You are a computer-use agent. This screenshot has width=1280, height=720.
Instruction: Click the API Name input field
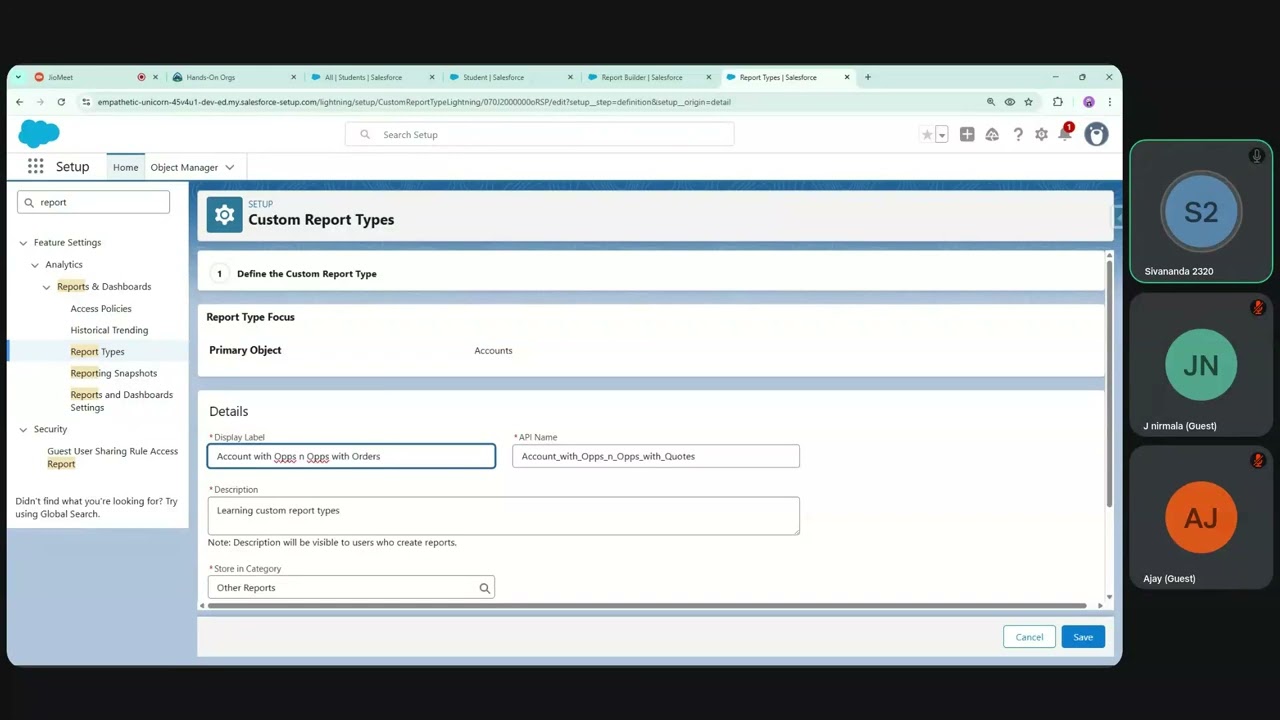[656, 456]
